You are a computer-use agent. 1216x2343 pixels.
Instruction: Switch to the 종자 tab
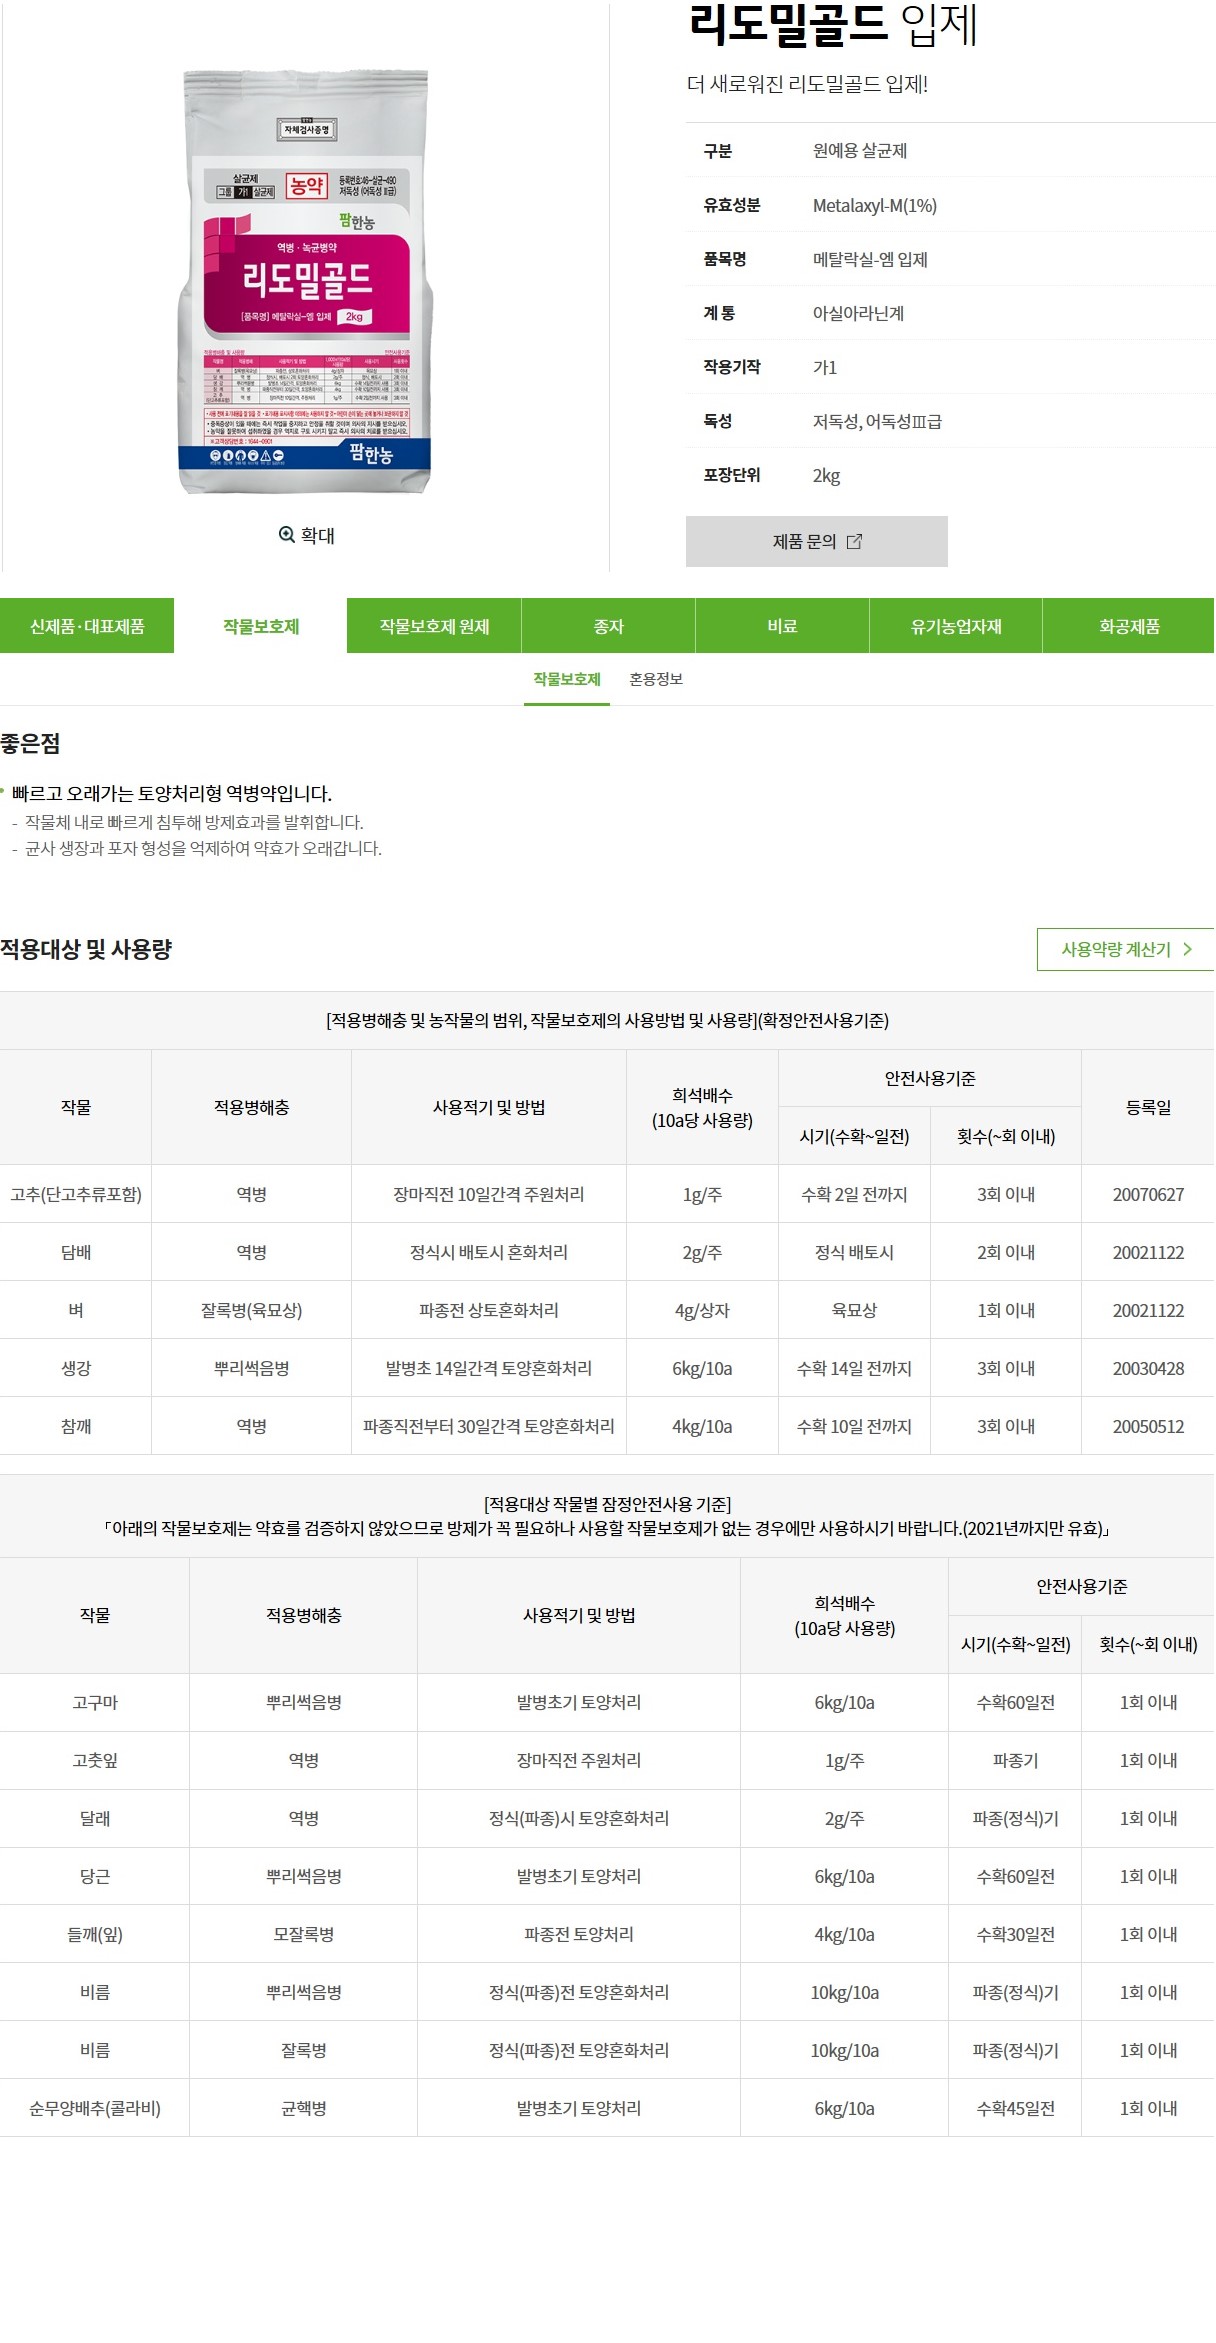point(608,626)
